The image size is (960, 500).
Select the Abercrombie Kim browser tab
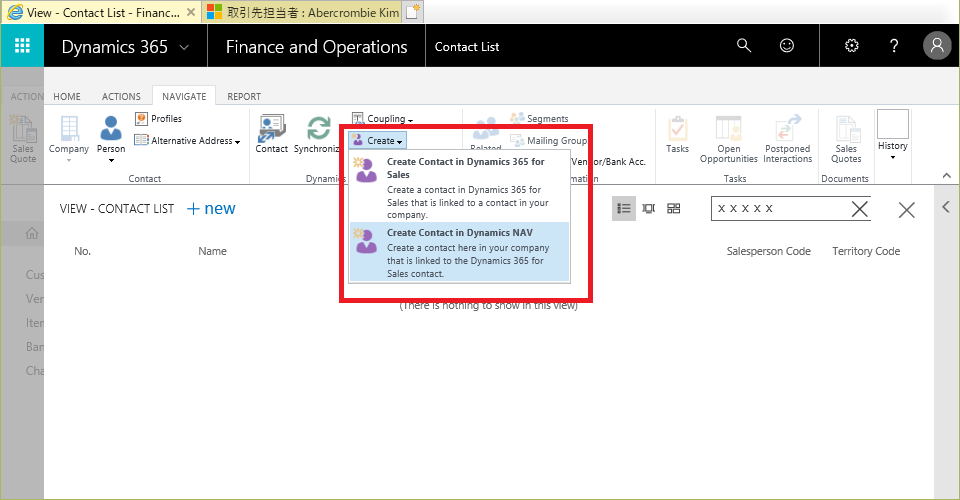point(303,12)
